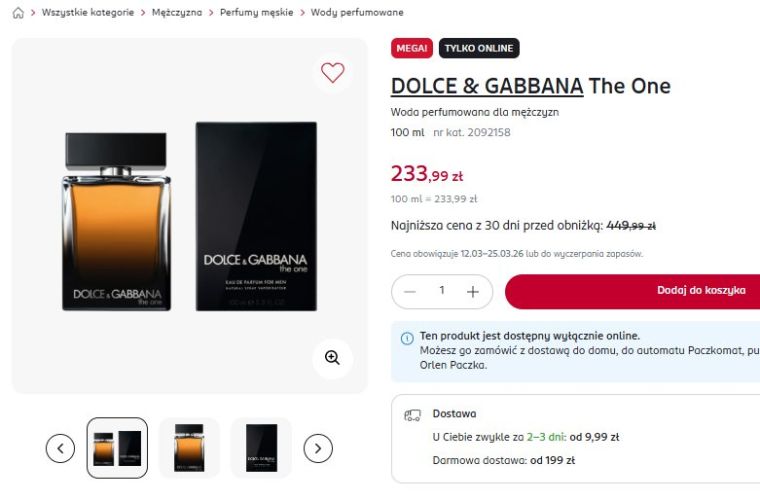This screenshot has width=760, height=501.
Task: Go to previous product image arrow
Action: 61,448
